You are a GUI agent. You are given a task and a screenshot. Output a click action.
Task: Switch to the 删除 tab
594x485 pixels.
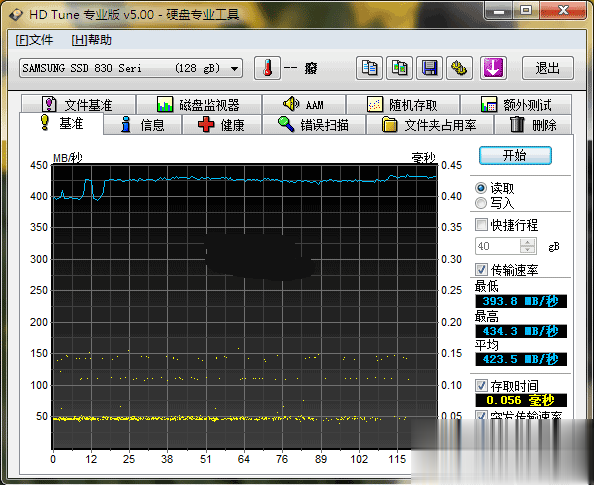pos(533,125)
